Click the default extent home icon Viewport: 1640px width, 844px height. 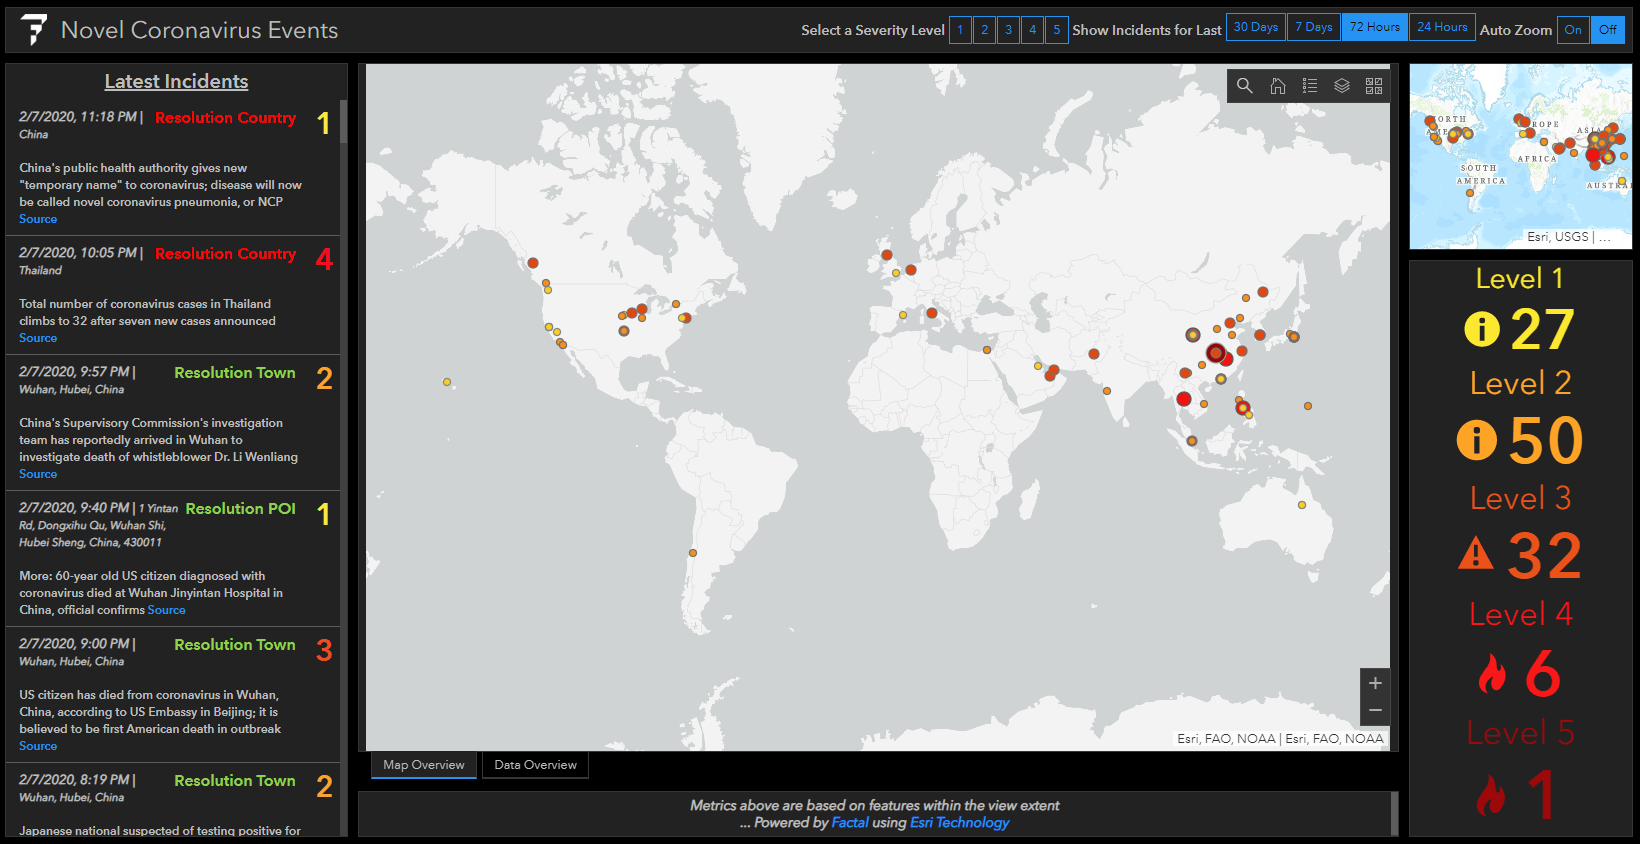[x=1278, y=86]
